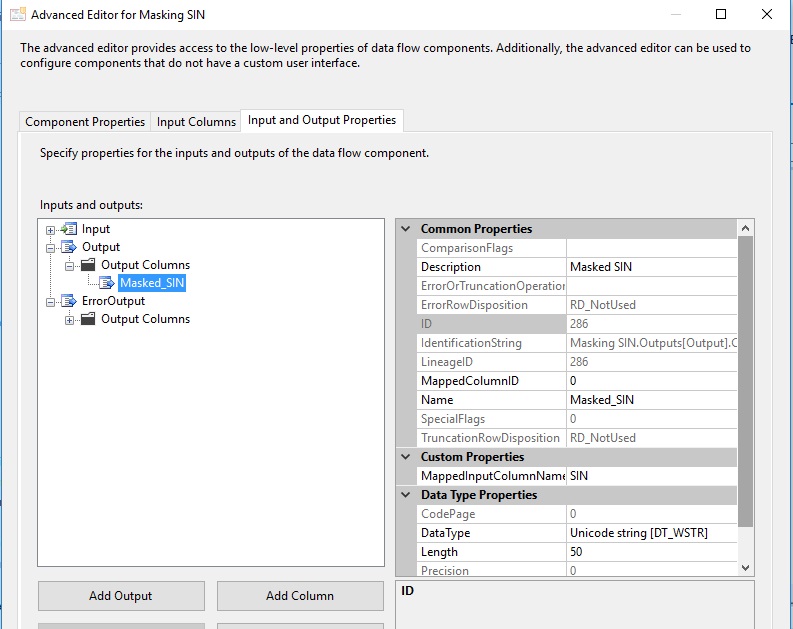Screen dimensions: 793x629
Task: Edit the Length value 50
Action: (651, 552)
